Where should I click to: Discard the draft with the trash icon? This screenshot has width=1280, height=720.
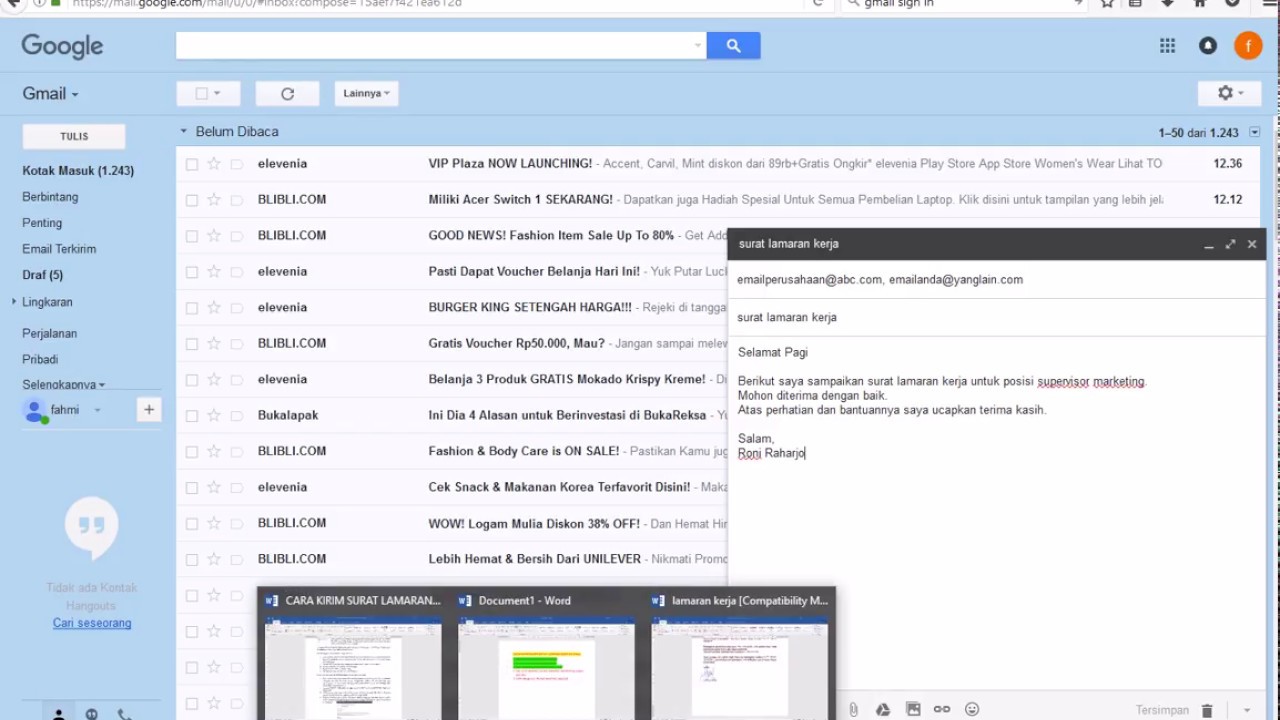pyautogui.click(x=1207, y=710)
